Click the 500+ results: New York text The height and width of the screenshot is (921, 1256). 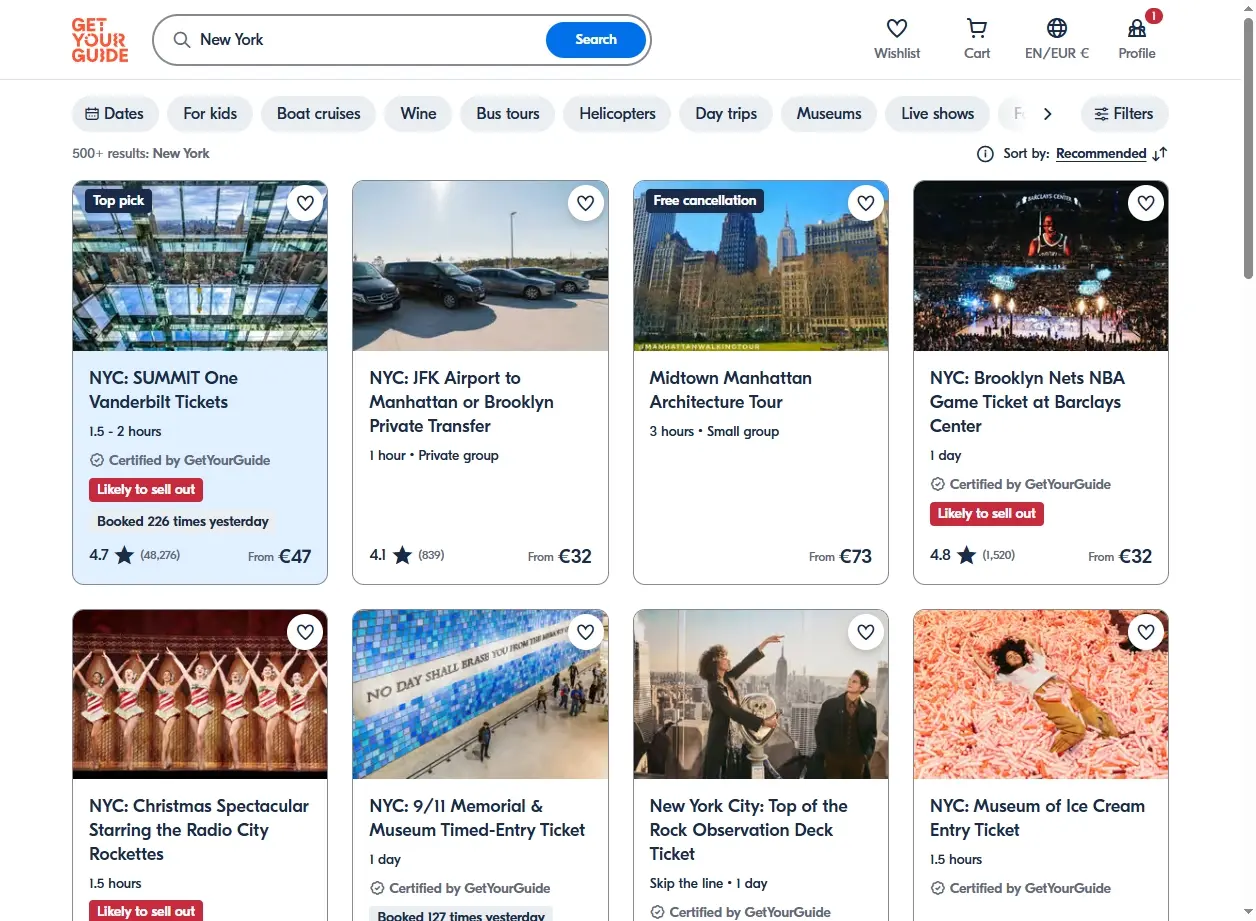click(x=141, y=154)
